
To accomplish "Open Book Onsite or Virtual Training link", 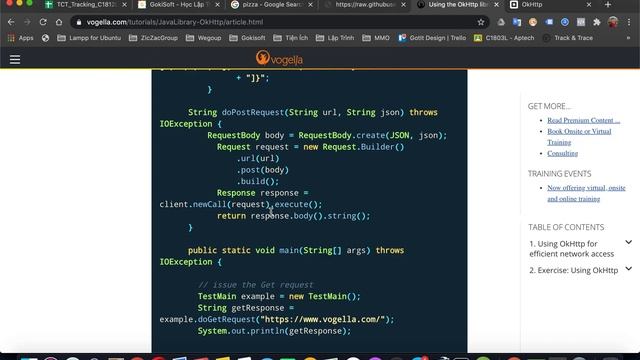I will tap(579, 137).
